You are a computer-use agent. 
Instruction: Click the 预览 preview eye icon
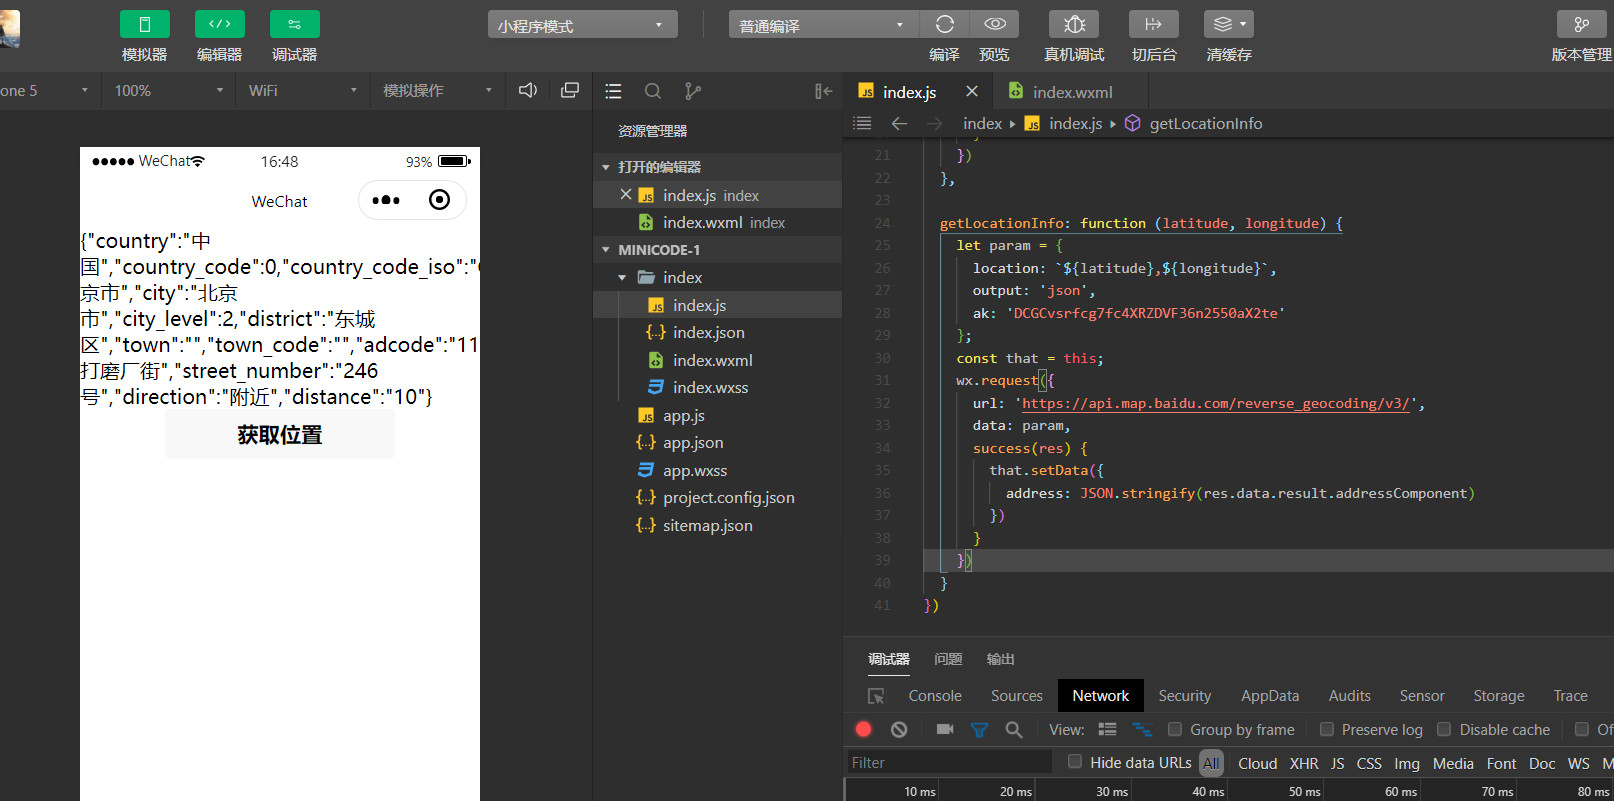tap(995, 24)
